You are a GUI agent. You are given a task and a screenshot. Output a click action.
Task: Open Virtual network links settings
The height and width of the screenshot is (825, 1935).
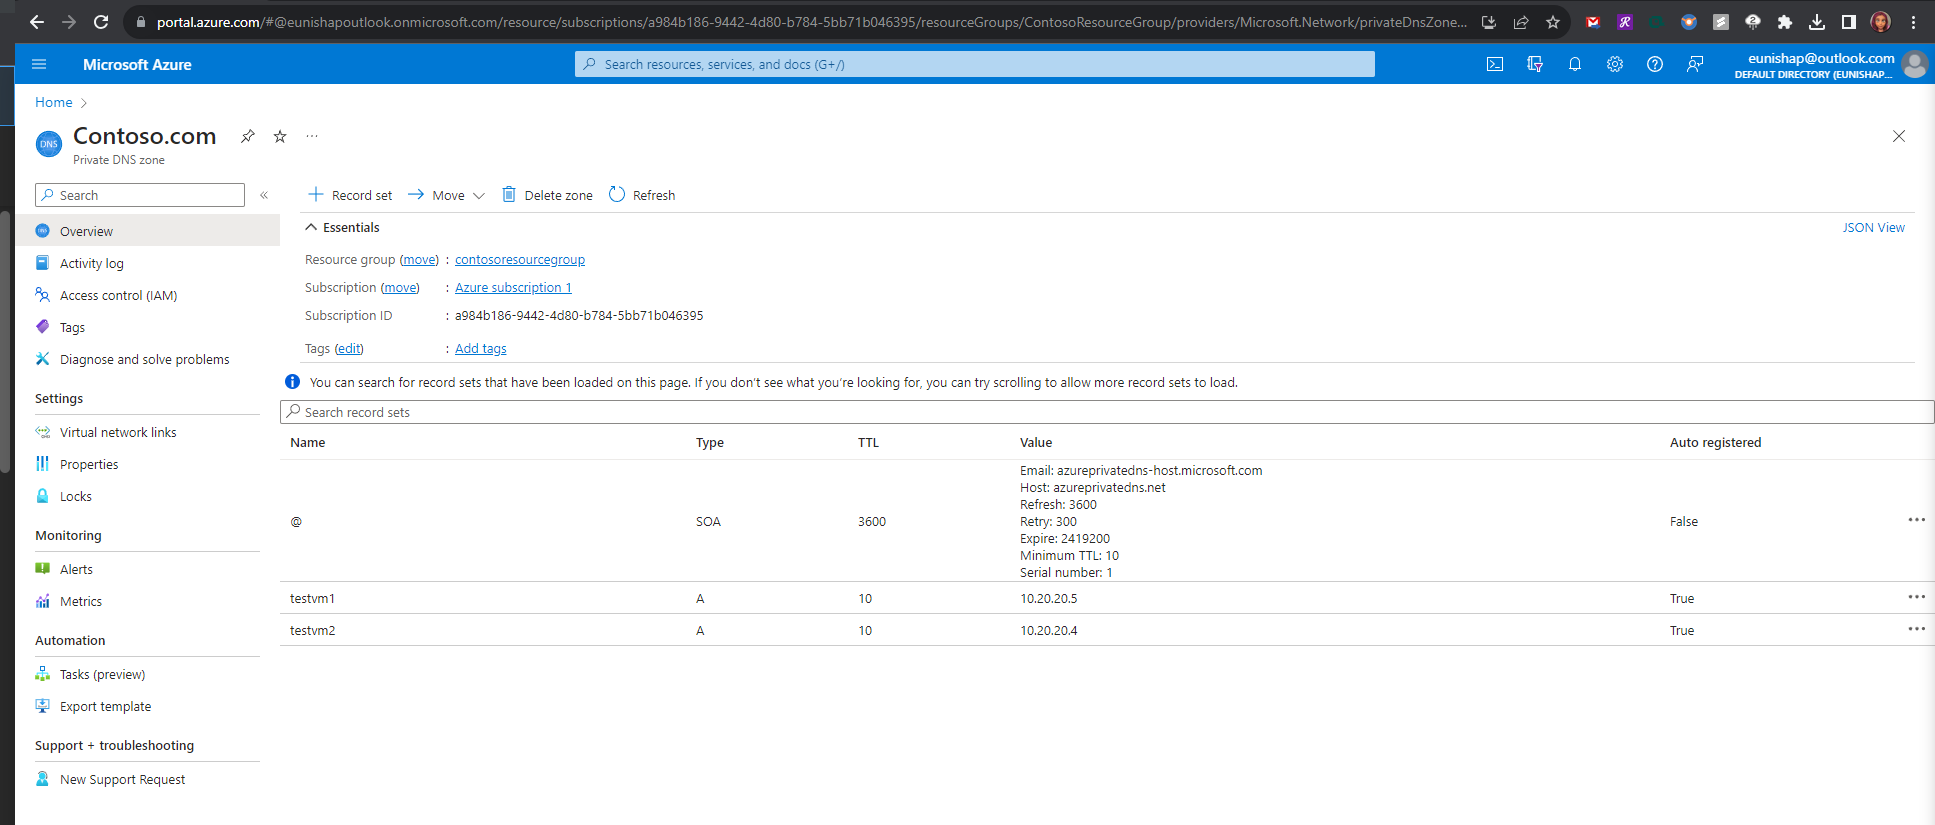click(x=118, y=432)
